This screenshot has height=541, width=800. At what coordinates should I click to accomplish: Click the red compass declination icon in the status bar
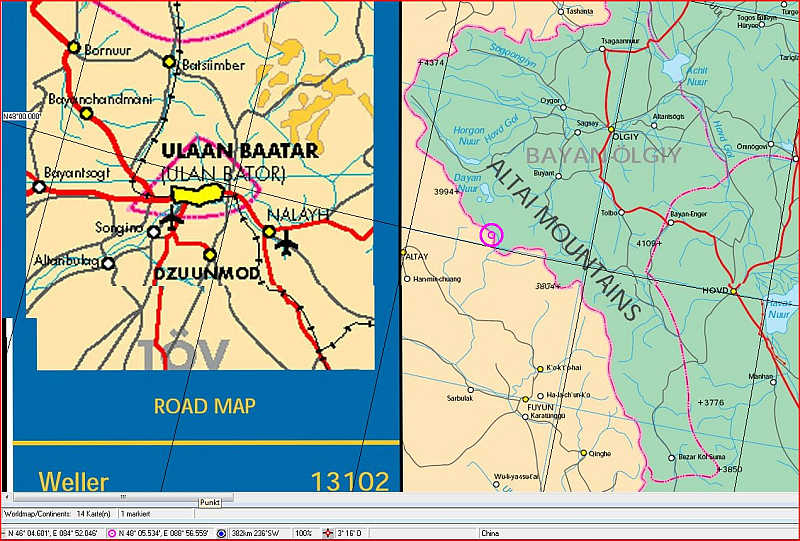329,533
